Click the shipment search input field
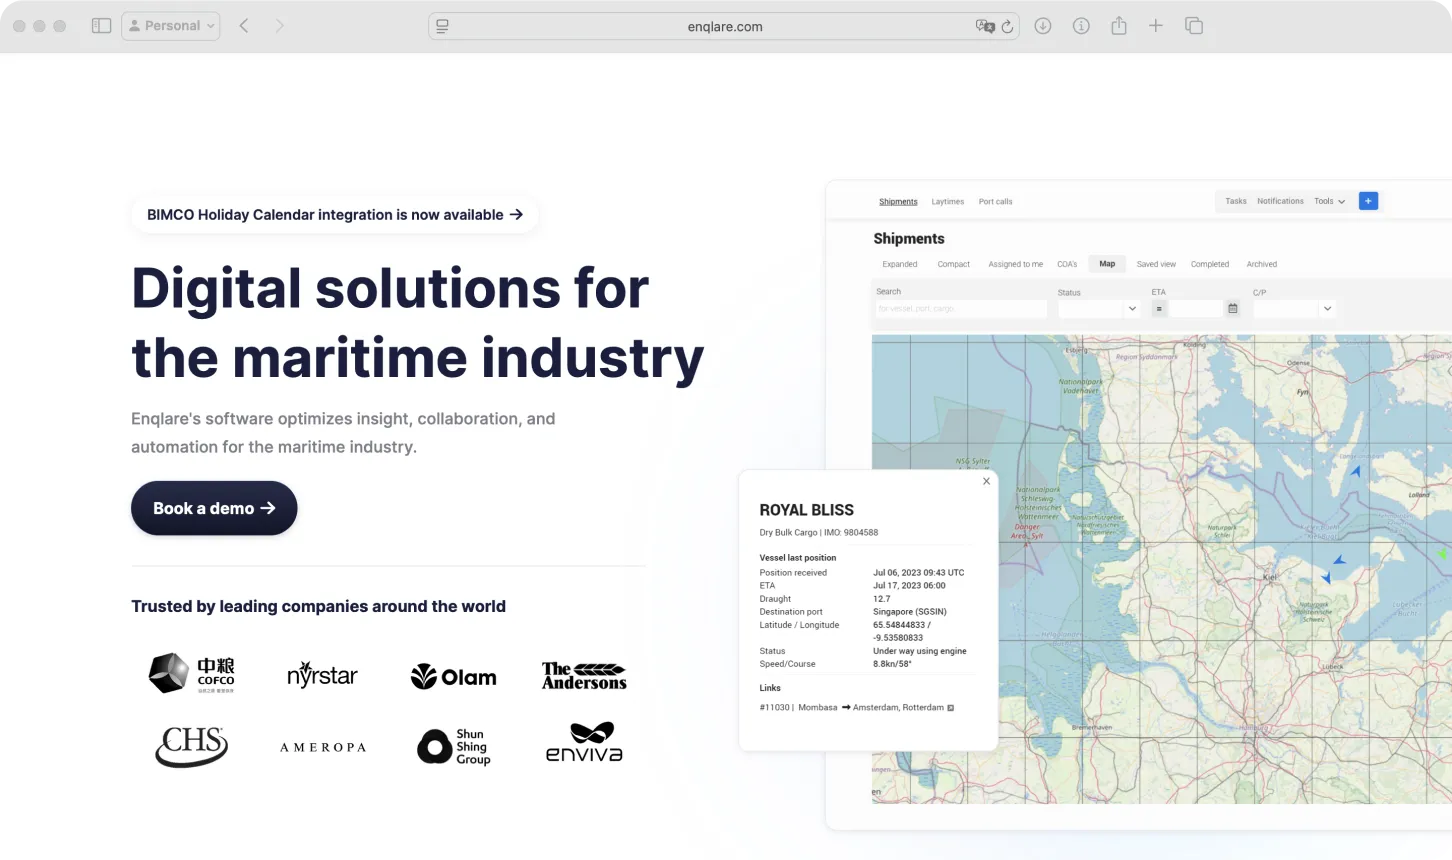 [x=960, y=309]
